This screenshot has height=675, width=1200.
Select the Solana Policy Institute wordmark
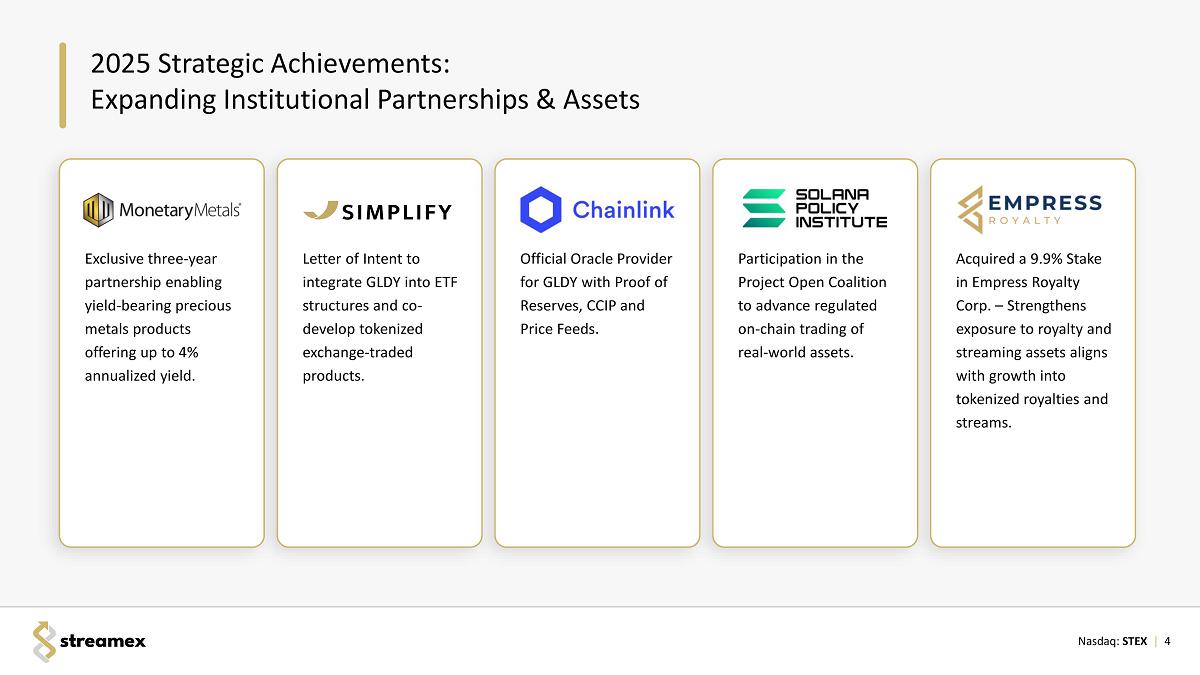click(840, 208)
